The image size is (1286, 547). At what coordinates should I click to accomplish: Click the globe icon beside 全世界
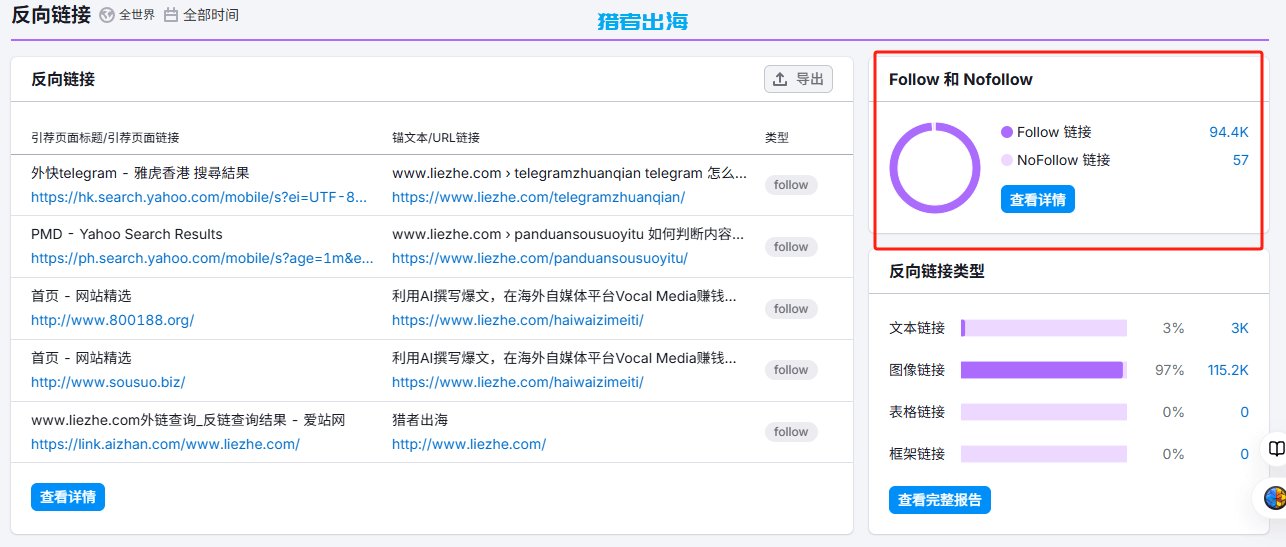[x=107, y=15]
